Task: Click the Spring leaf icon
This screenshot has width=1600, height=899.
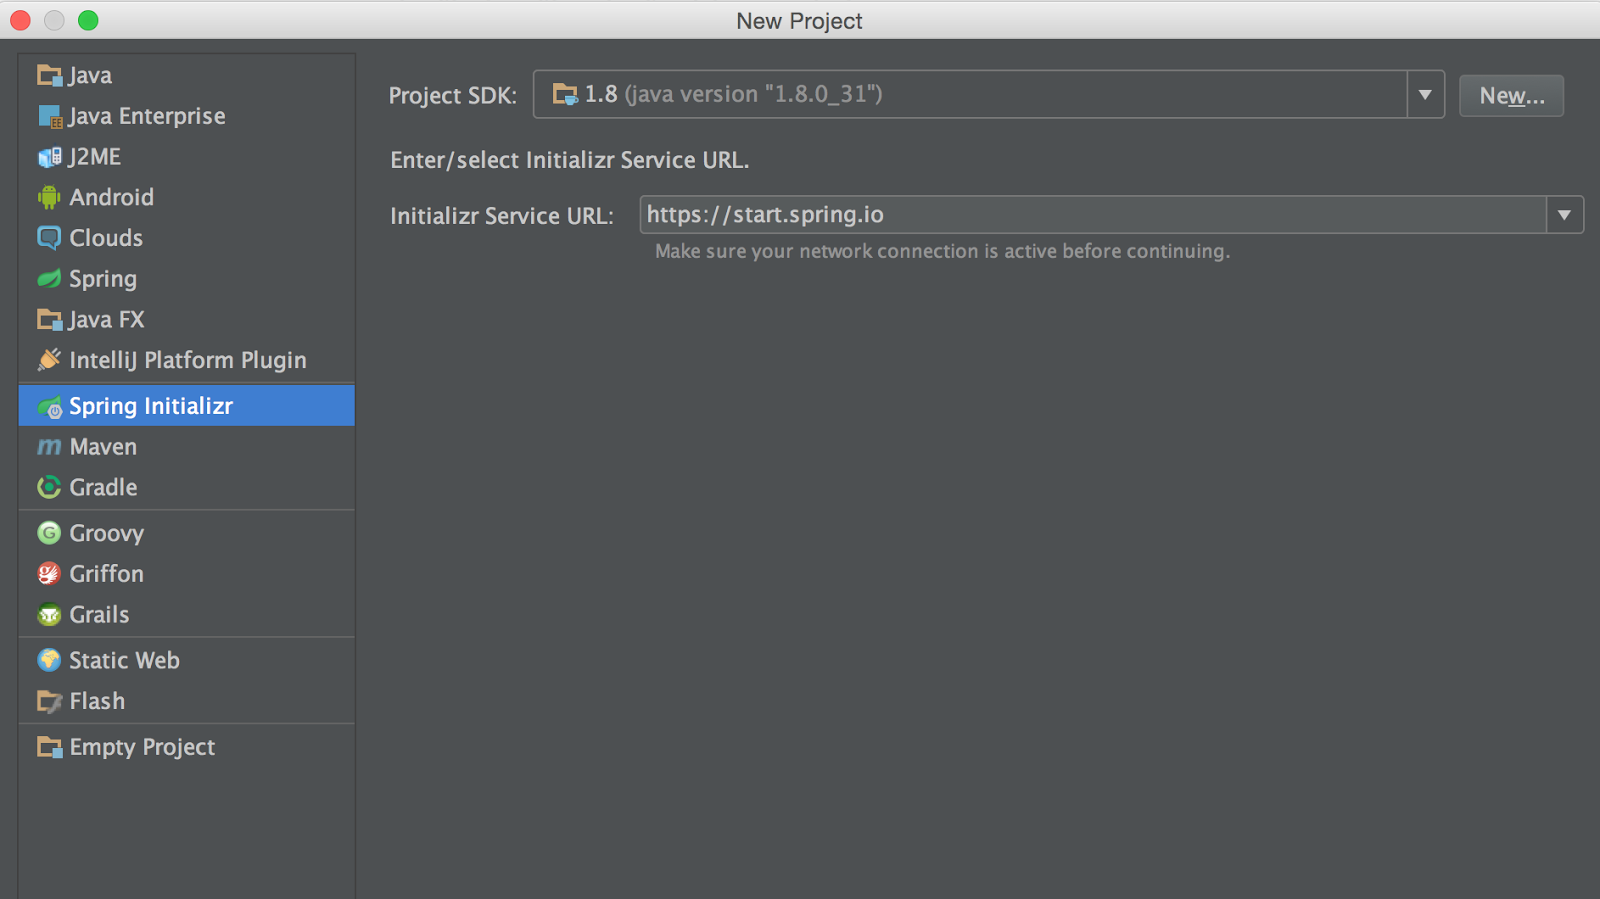Action: (48, 279)
